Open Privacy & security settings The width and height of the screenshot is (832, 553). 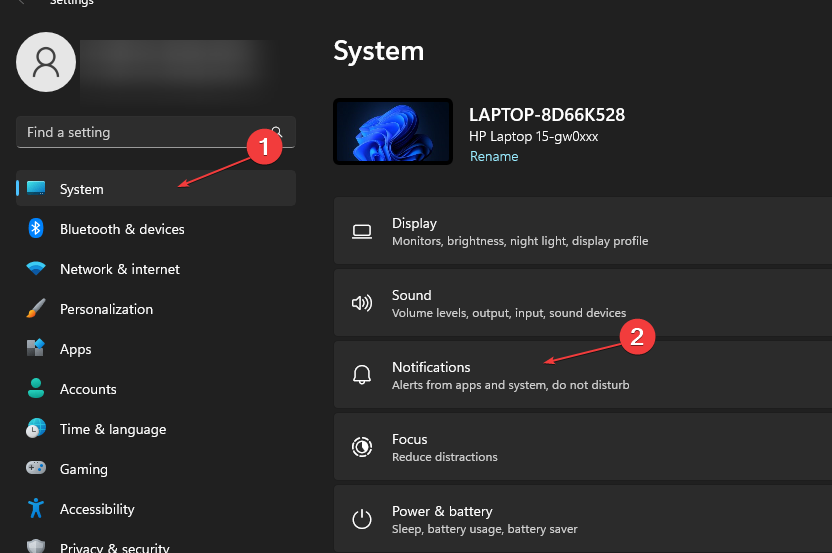click(x=156, y=544)
